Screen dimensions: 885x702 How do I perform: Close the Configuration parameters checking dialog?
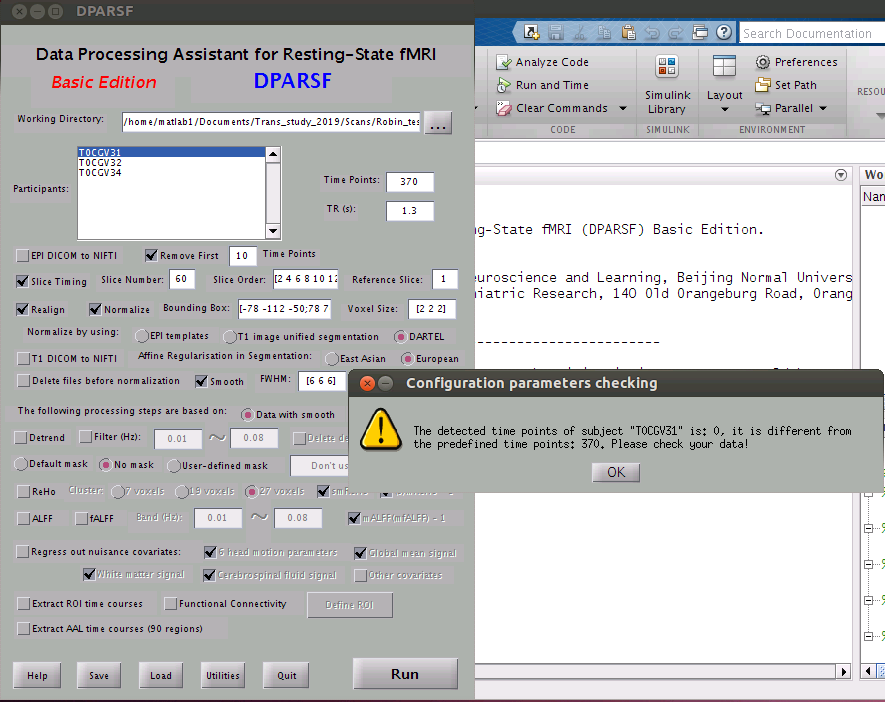click(x=367, y=384)
